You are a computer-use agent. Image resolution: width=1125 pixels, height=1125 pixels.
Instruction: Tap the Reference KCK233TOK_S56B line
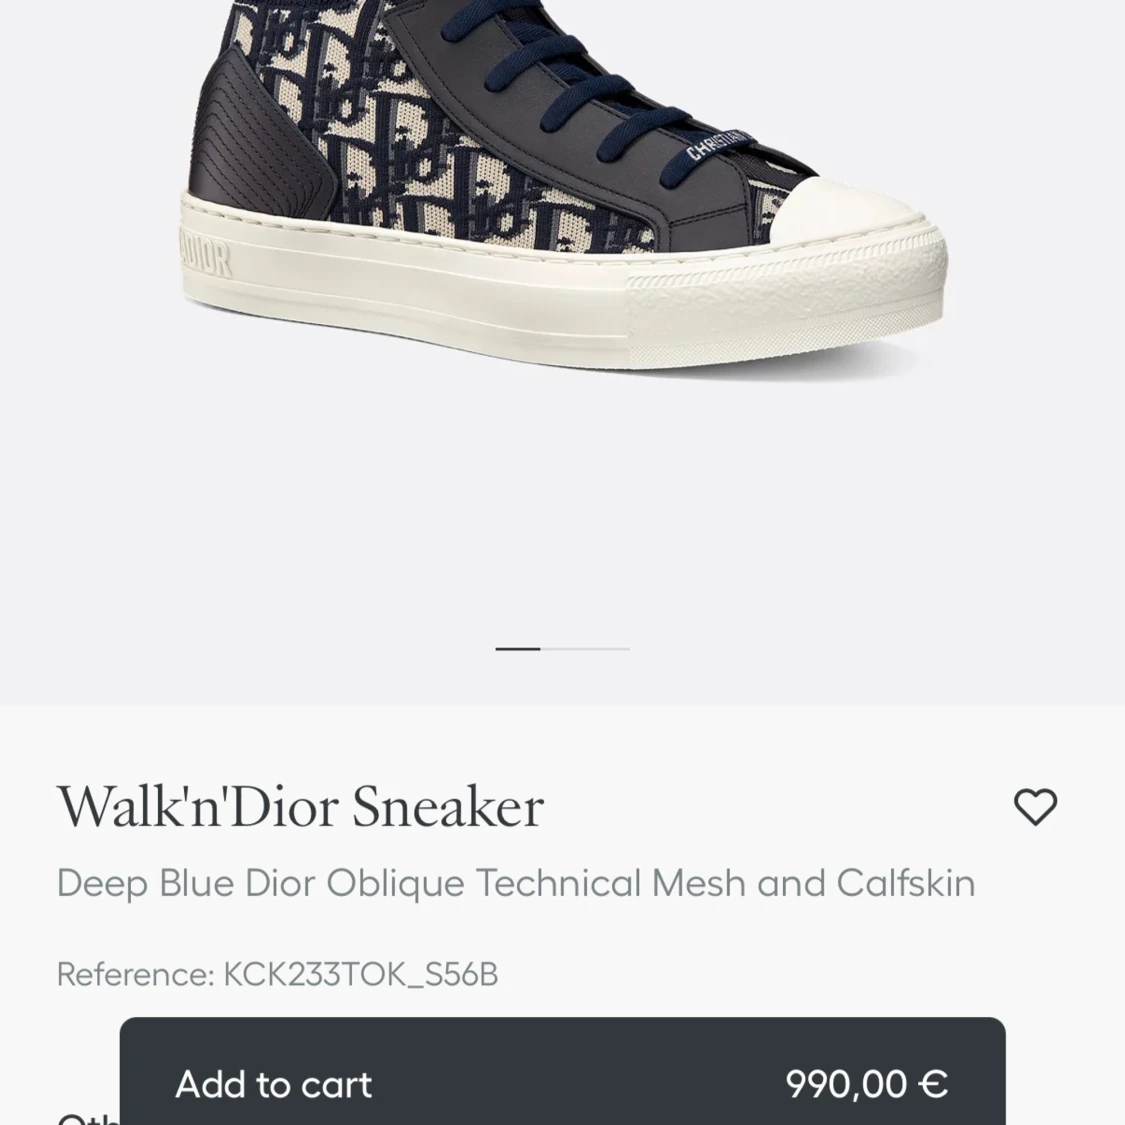277,974
